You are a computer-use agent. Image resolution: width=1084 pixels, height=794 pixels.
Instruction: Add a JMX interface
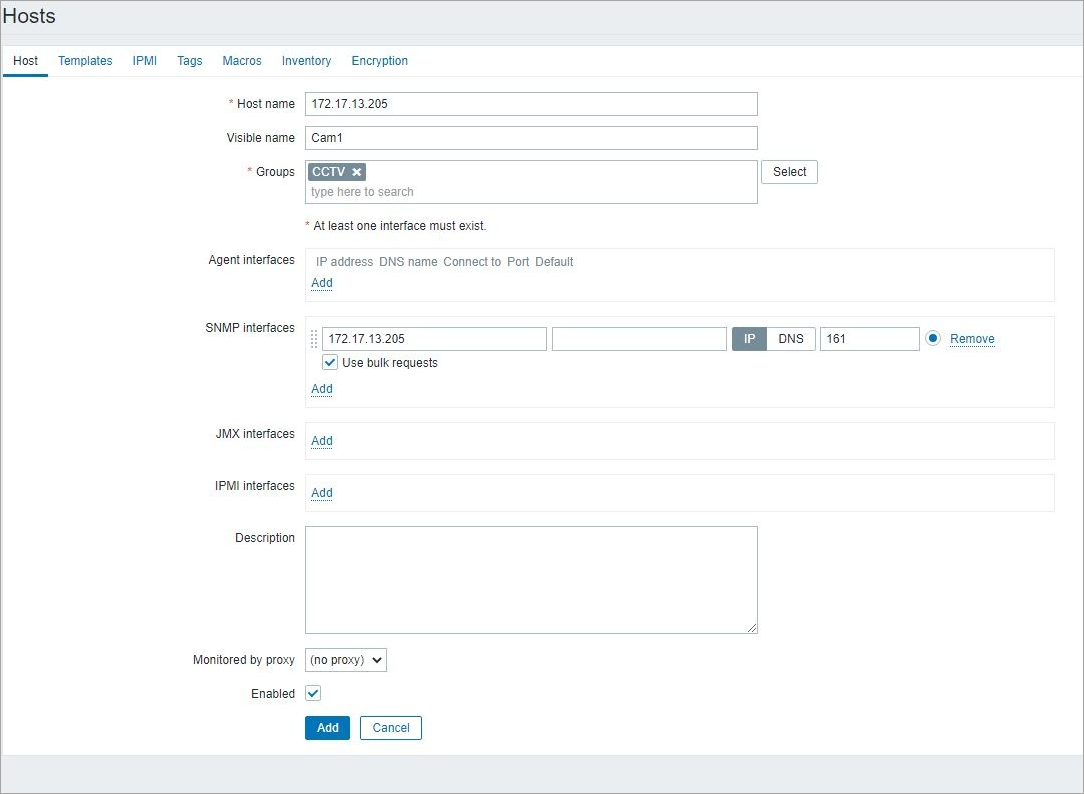(x=321, y=441)
